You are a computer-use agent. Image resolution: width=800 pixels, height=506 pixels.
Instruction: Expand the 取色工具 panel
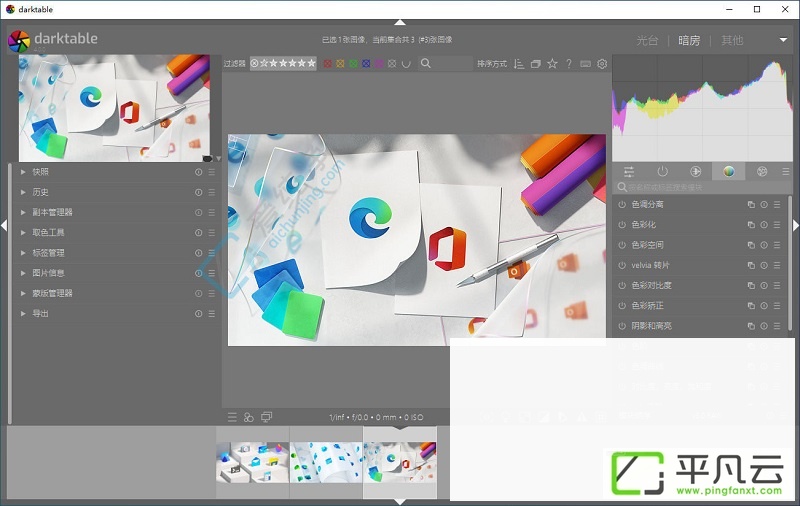pyautogui.click(x=23, y=233)
